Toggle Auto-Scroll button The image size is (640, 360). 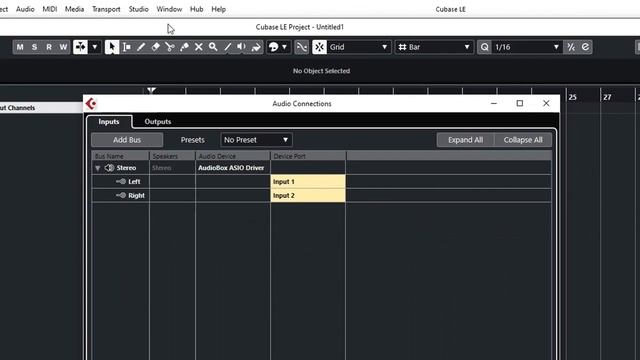click(x=80, y=47)
